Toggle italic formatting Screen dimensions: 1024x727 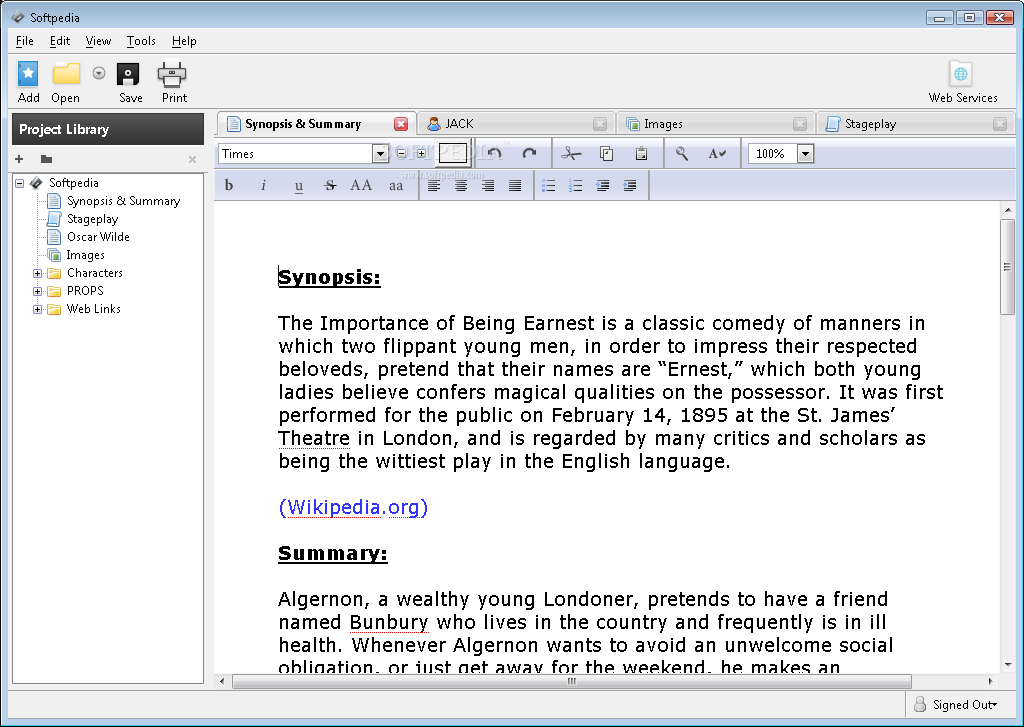263,186
